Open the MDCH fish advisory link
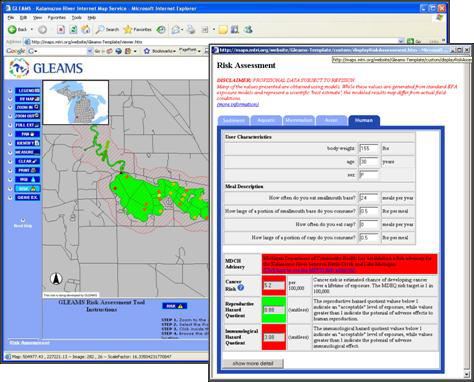474x382 pixels. tap(309, 270)
